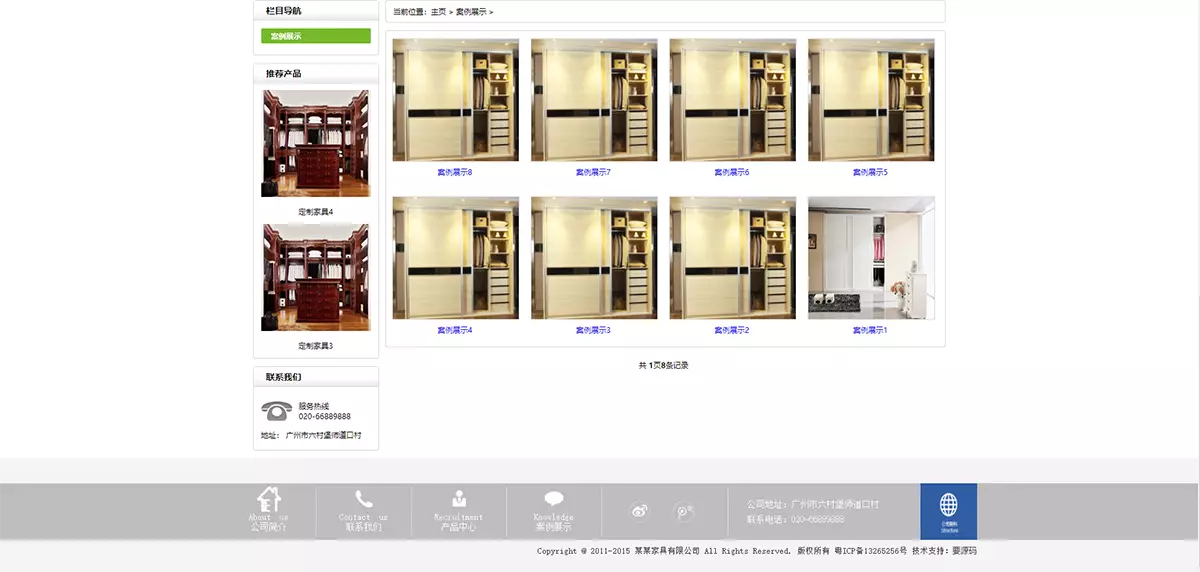Click 联系我们 label in footer navigation
This screenshot has height=572, width=1200.
[x=363, y=526]
